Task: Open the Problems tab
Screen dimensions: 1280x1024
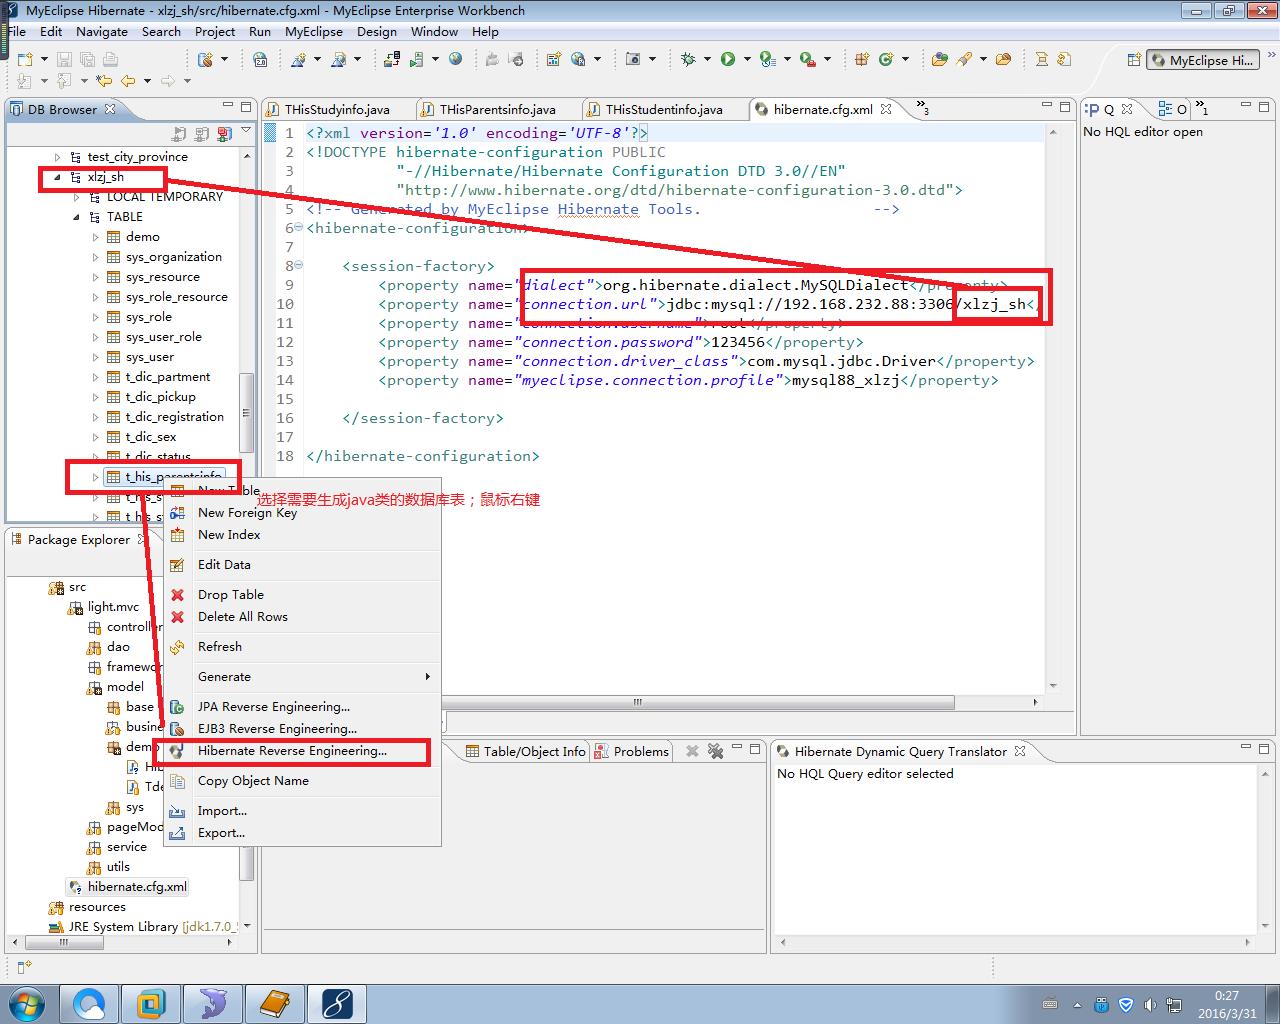Action: click(632, 751)
